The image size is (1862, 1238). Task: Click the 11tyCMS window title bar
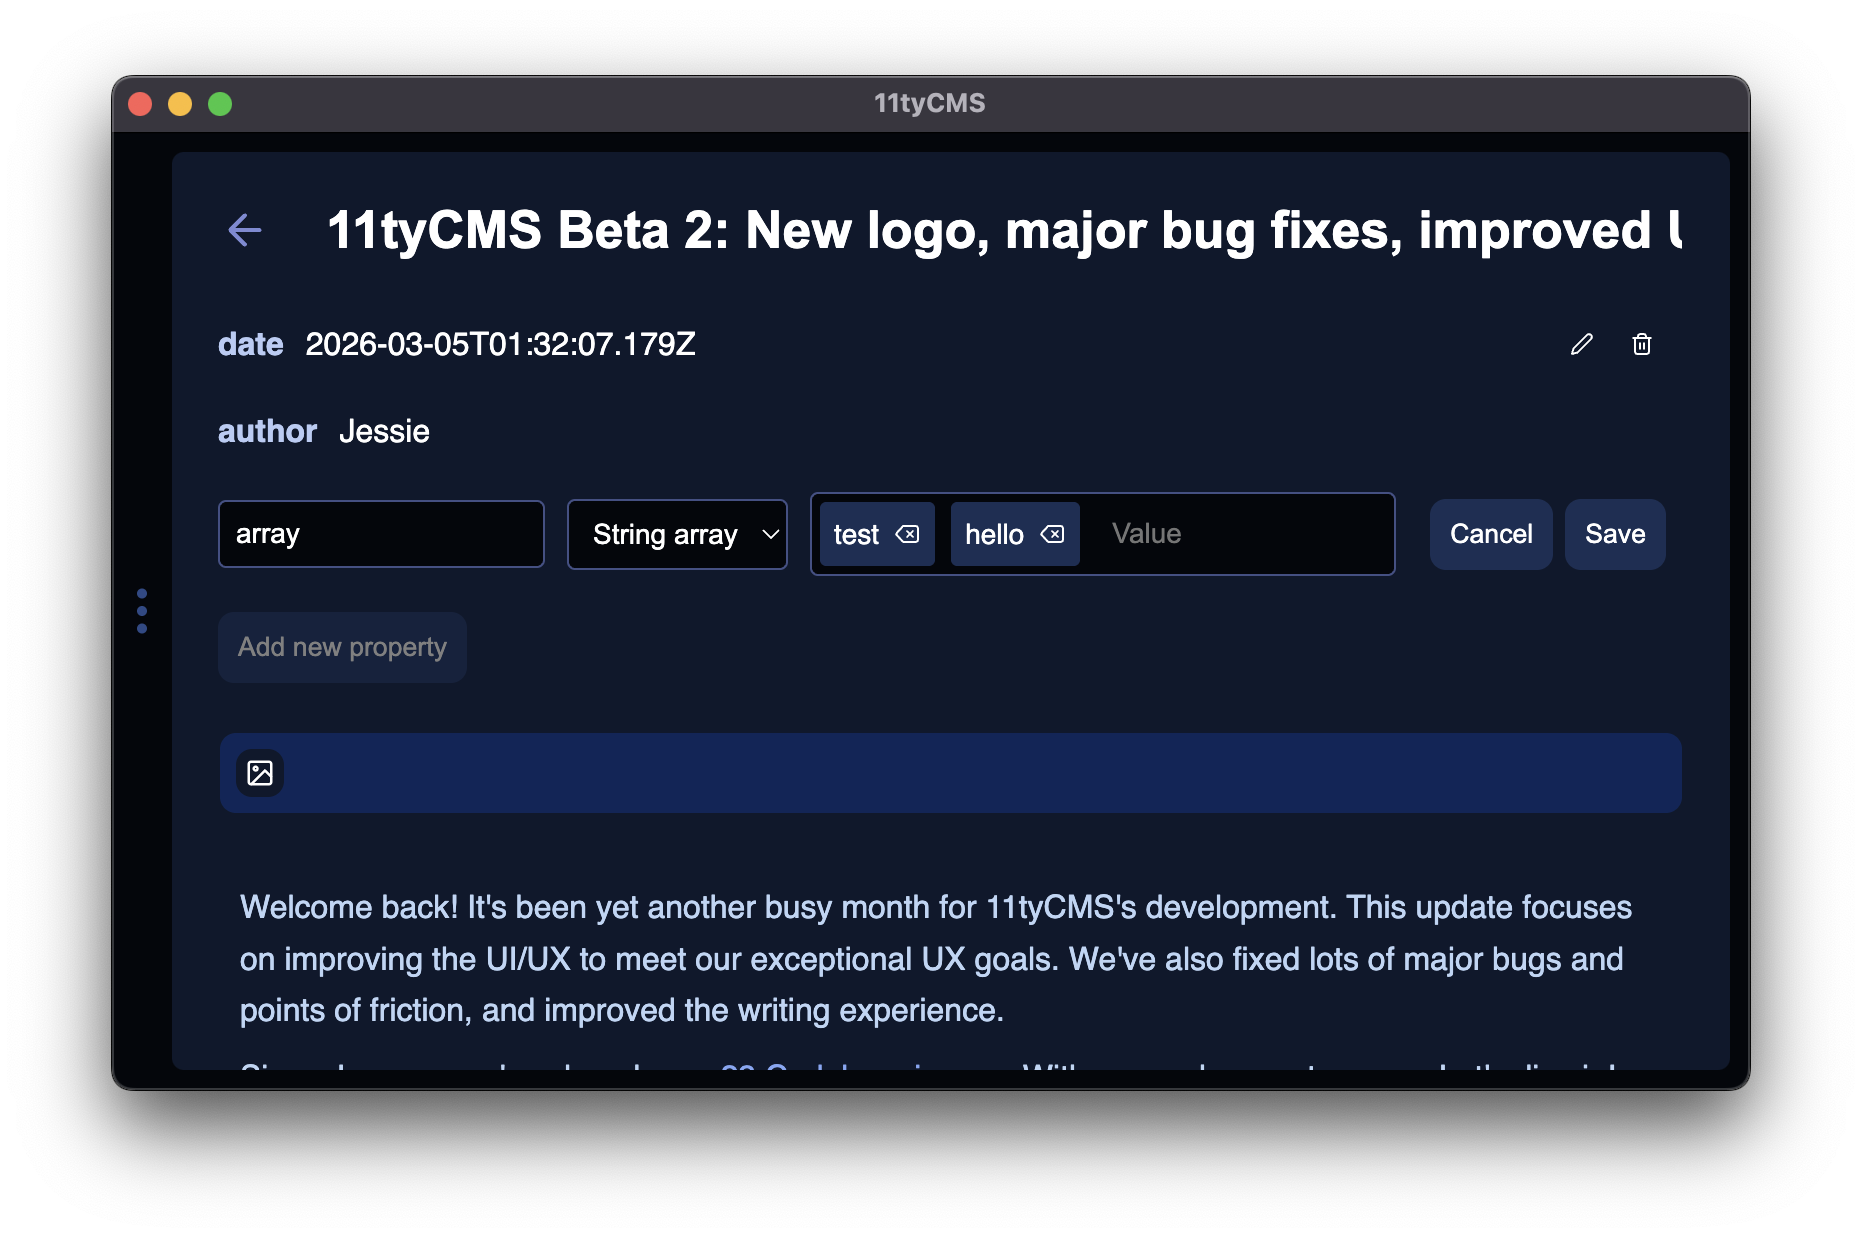click(x=929, y=102)
